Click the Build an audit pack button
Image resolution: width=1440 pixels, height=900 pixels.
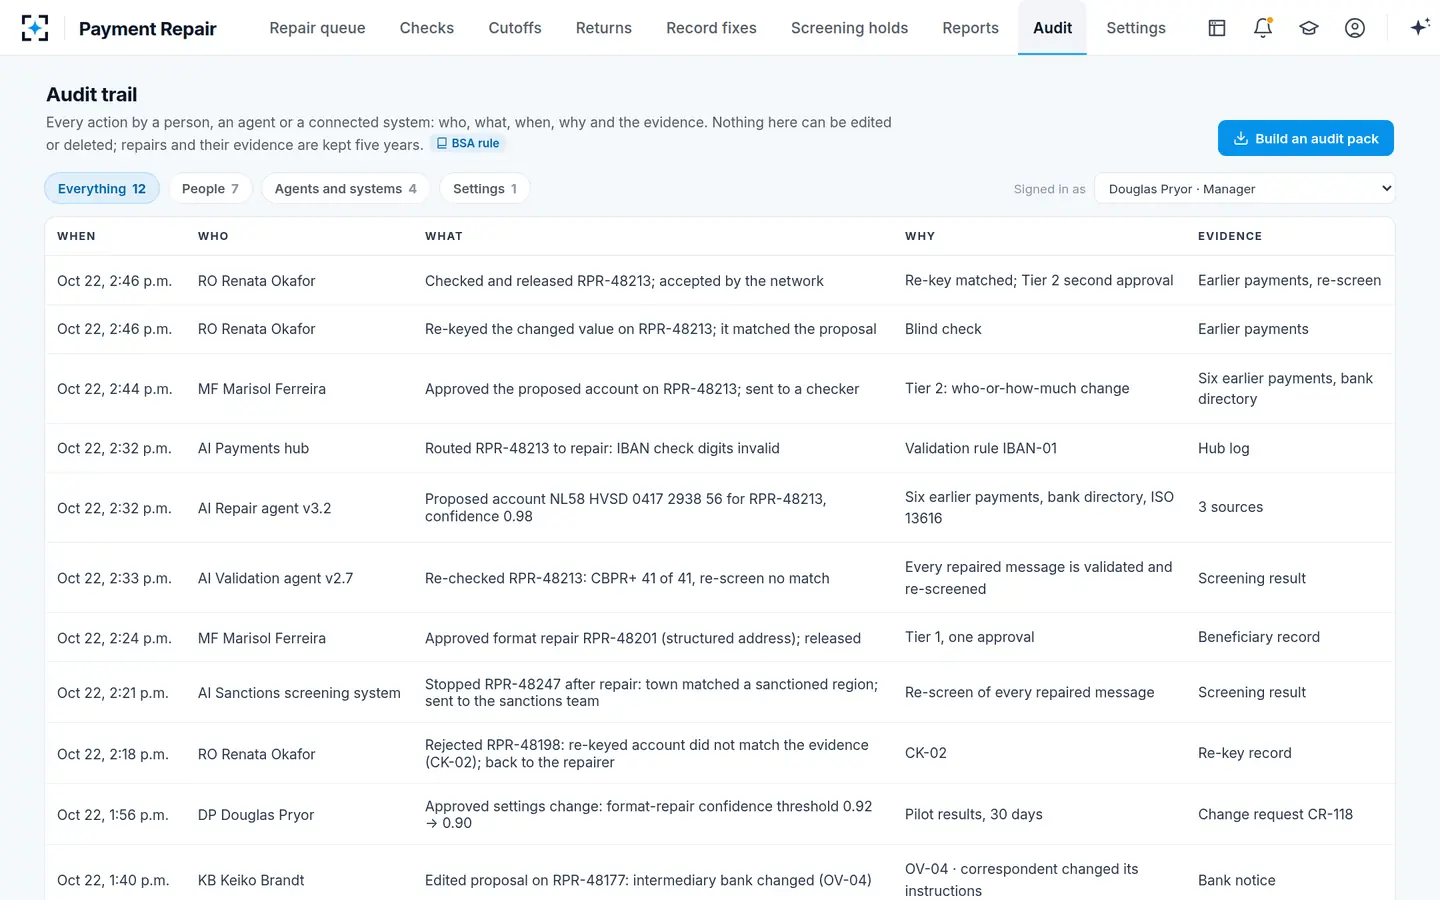pos(1306,138)
